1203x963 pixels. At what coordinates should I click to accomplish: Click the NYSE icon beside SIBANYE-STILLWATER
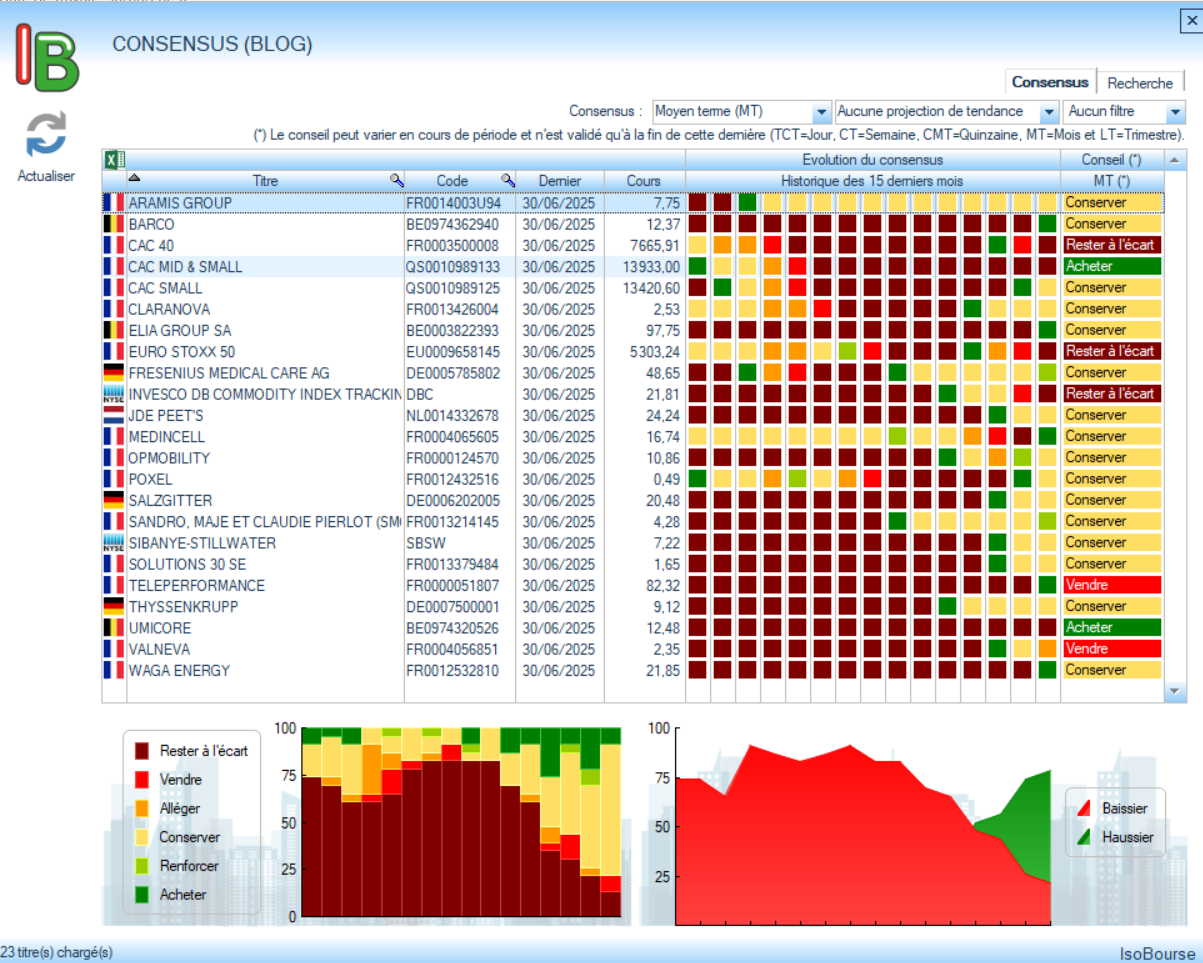point(114,543)
